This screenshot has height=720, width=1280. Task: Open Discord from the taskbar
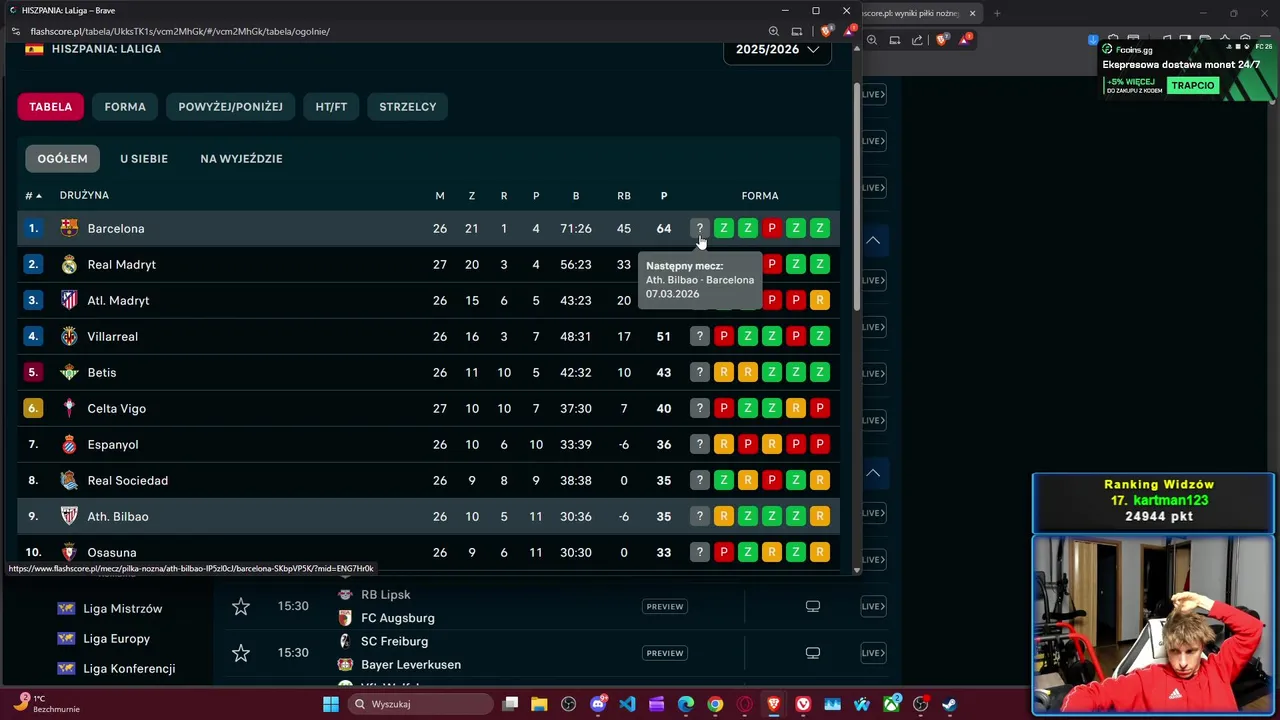[x=598, y=704]
